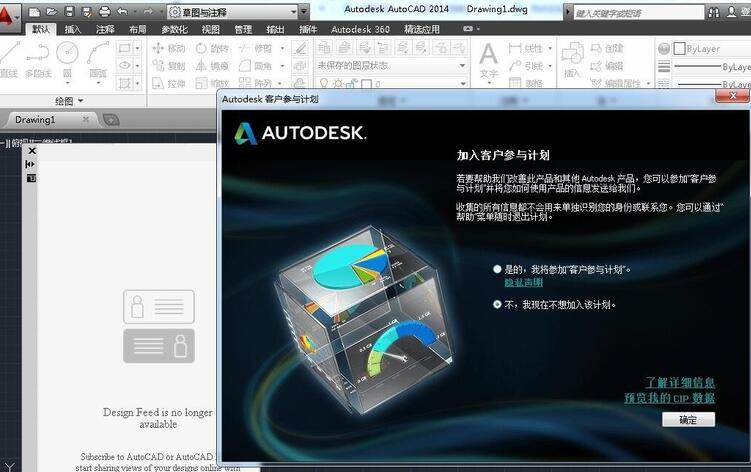751x472 pixels.
Task: Open the 了解详细信息 link
Action: coord(680,382)
